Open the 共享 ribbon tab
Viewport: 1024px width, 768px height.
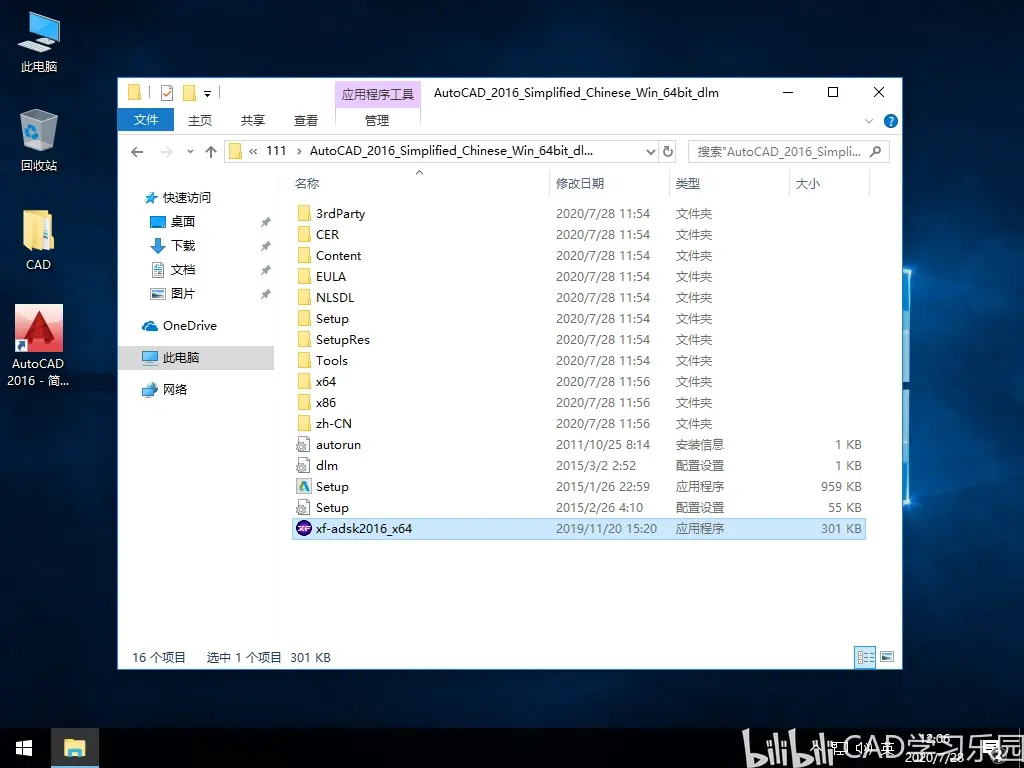pyautogui.click(x=253, y=120)
